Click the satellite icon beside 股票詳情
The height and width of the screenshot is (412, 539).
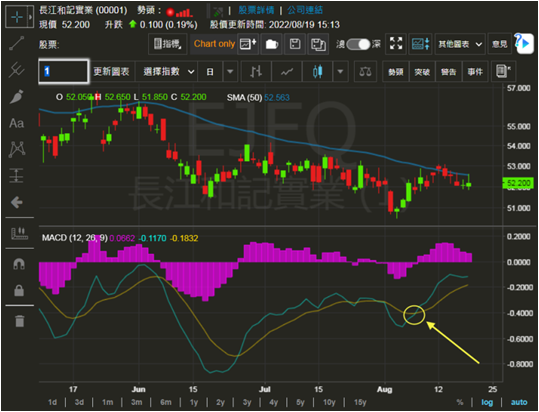click(217, 11)
